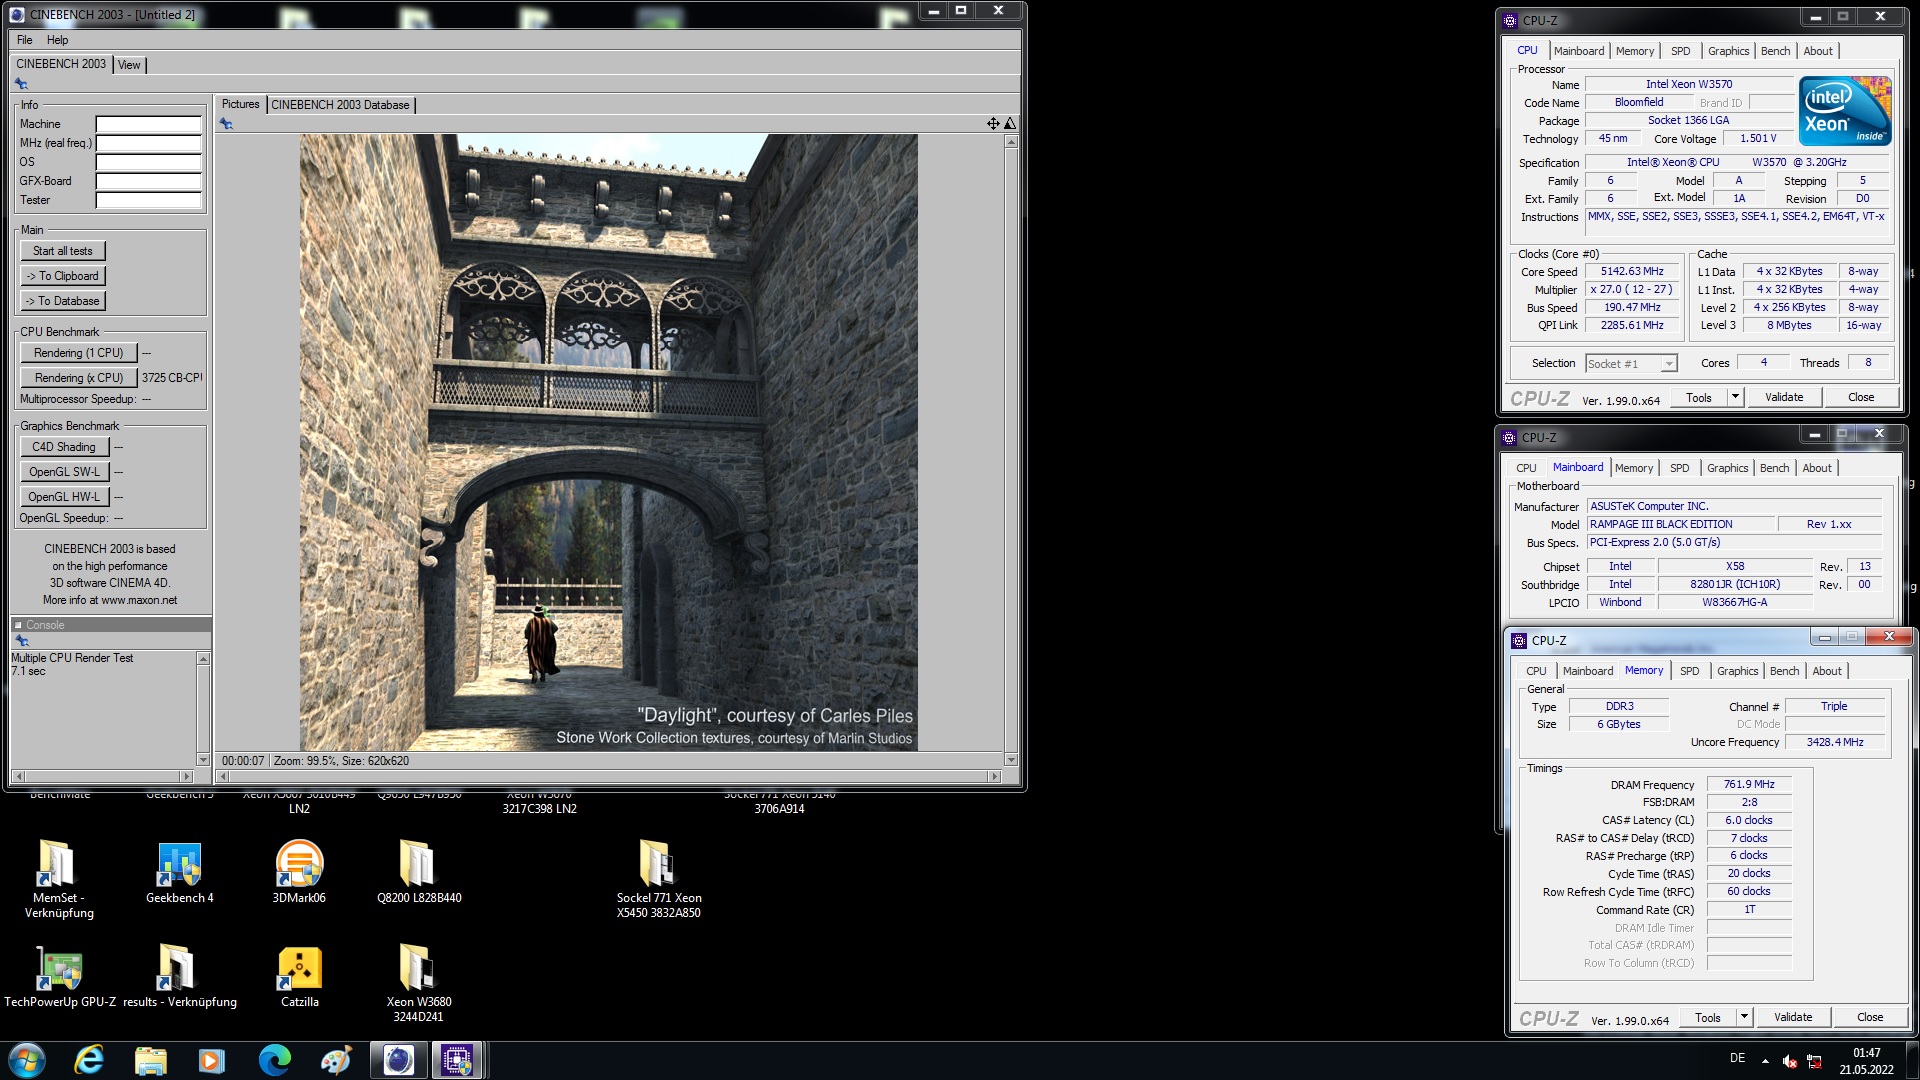Image resolution: width=1920 pixels, height=1080 pixels.
Task: Click the GFX-Board input field
Action: click(149, 181)
